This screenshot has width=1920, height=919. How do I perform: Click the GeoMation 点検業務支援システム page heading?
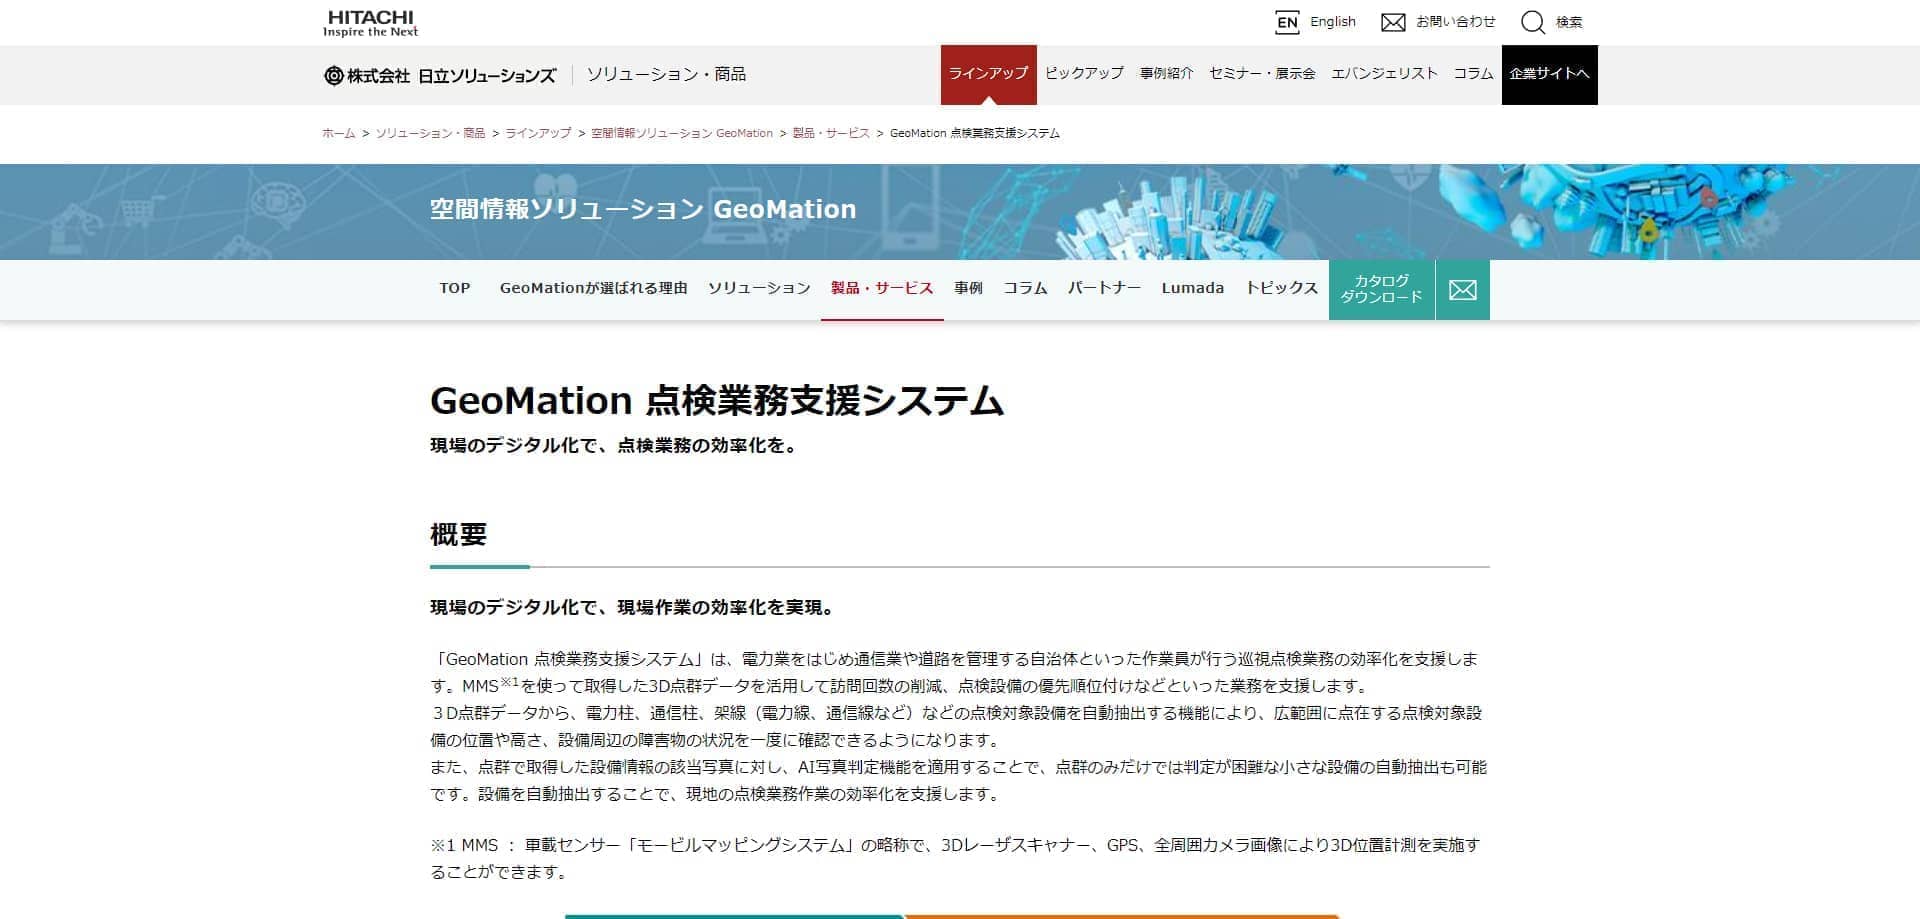pos(717,401)
